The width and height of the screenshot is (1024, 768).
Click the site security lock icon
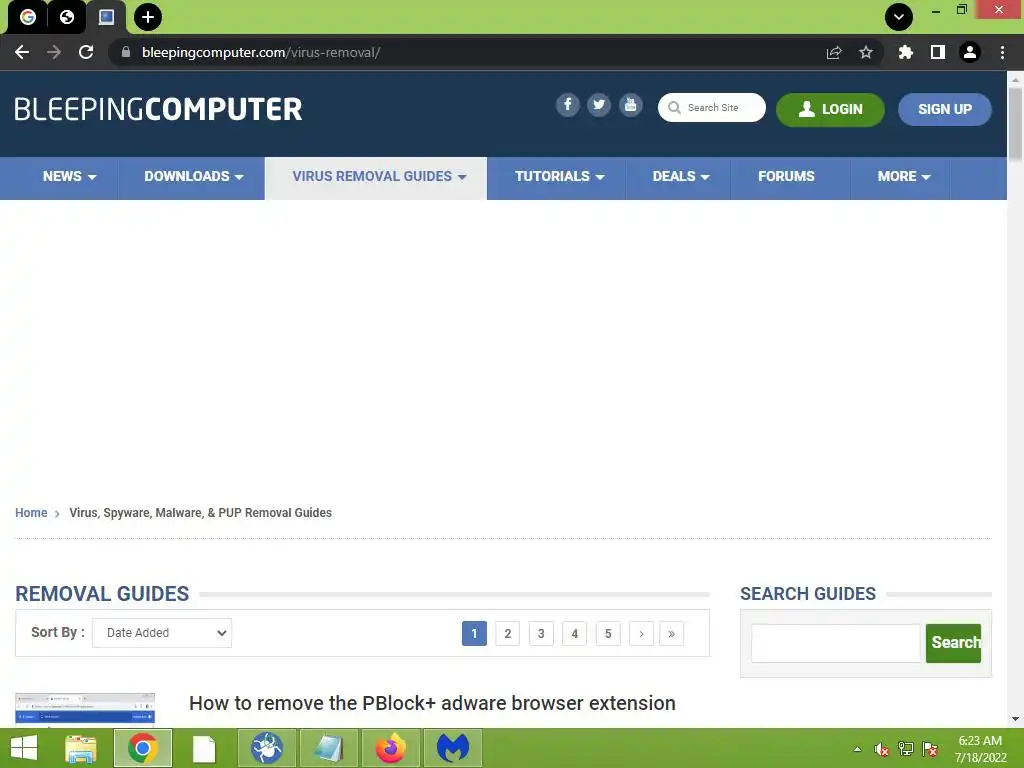pyautogui.click(x=125, y=52)
